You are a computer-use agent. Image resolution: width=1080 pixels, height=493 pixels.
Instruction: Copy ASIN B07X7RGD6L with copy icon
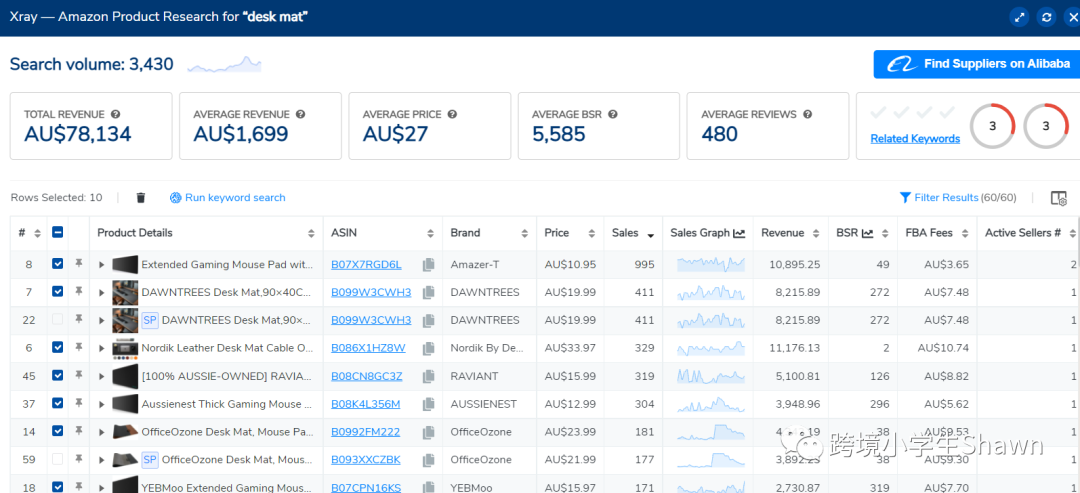pyautogui.click(x=428, y=265)
